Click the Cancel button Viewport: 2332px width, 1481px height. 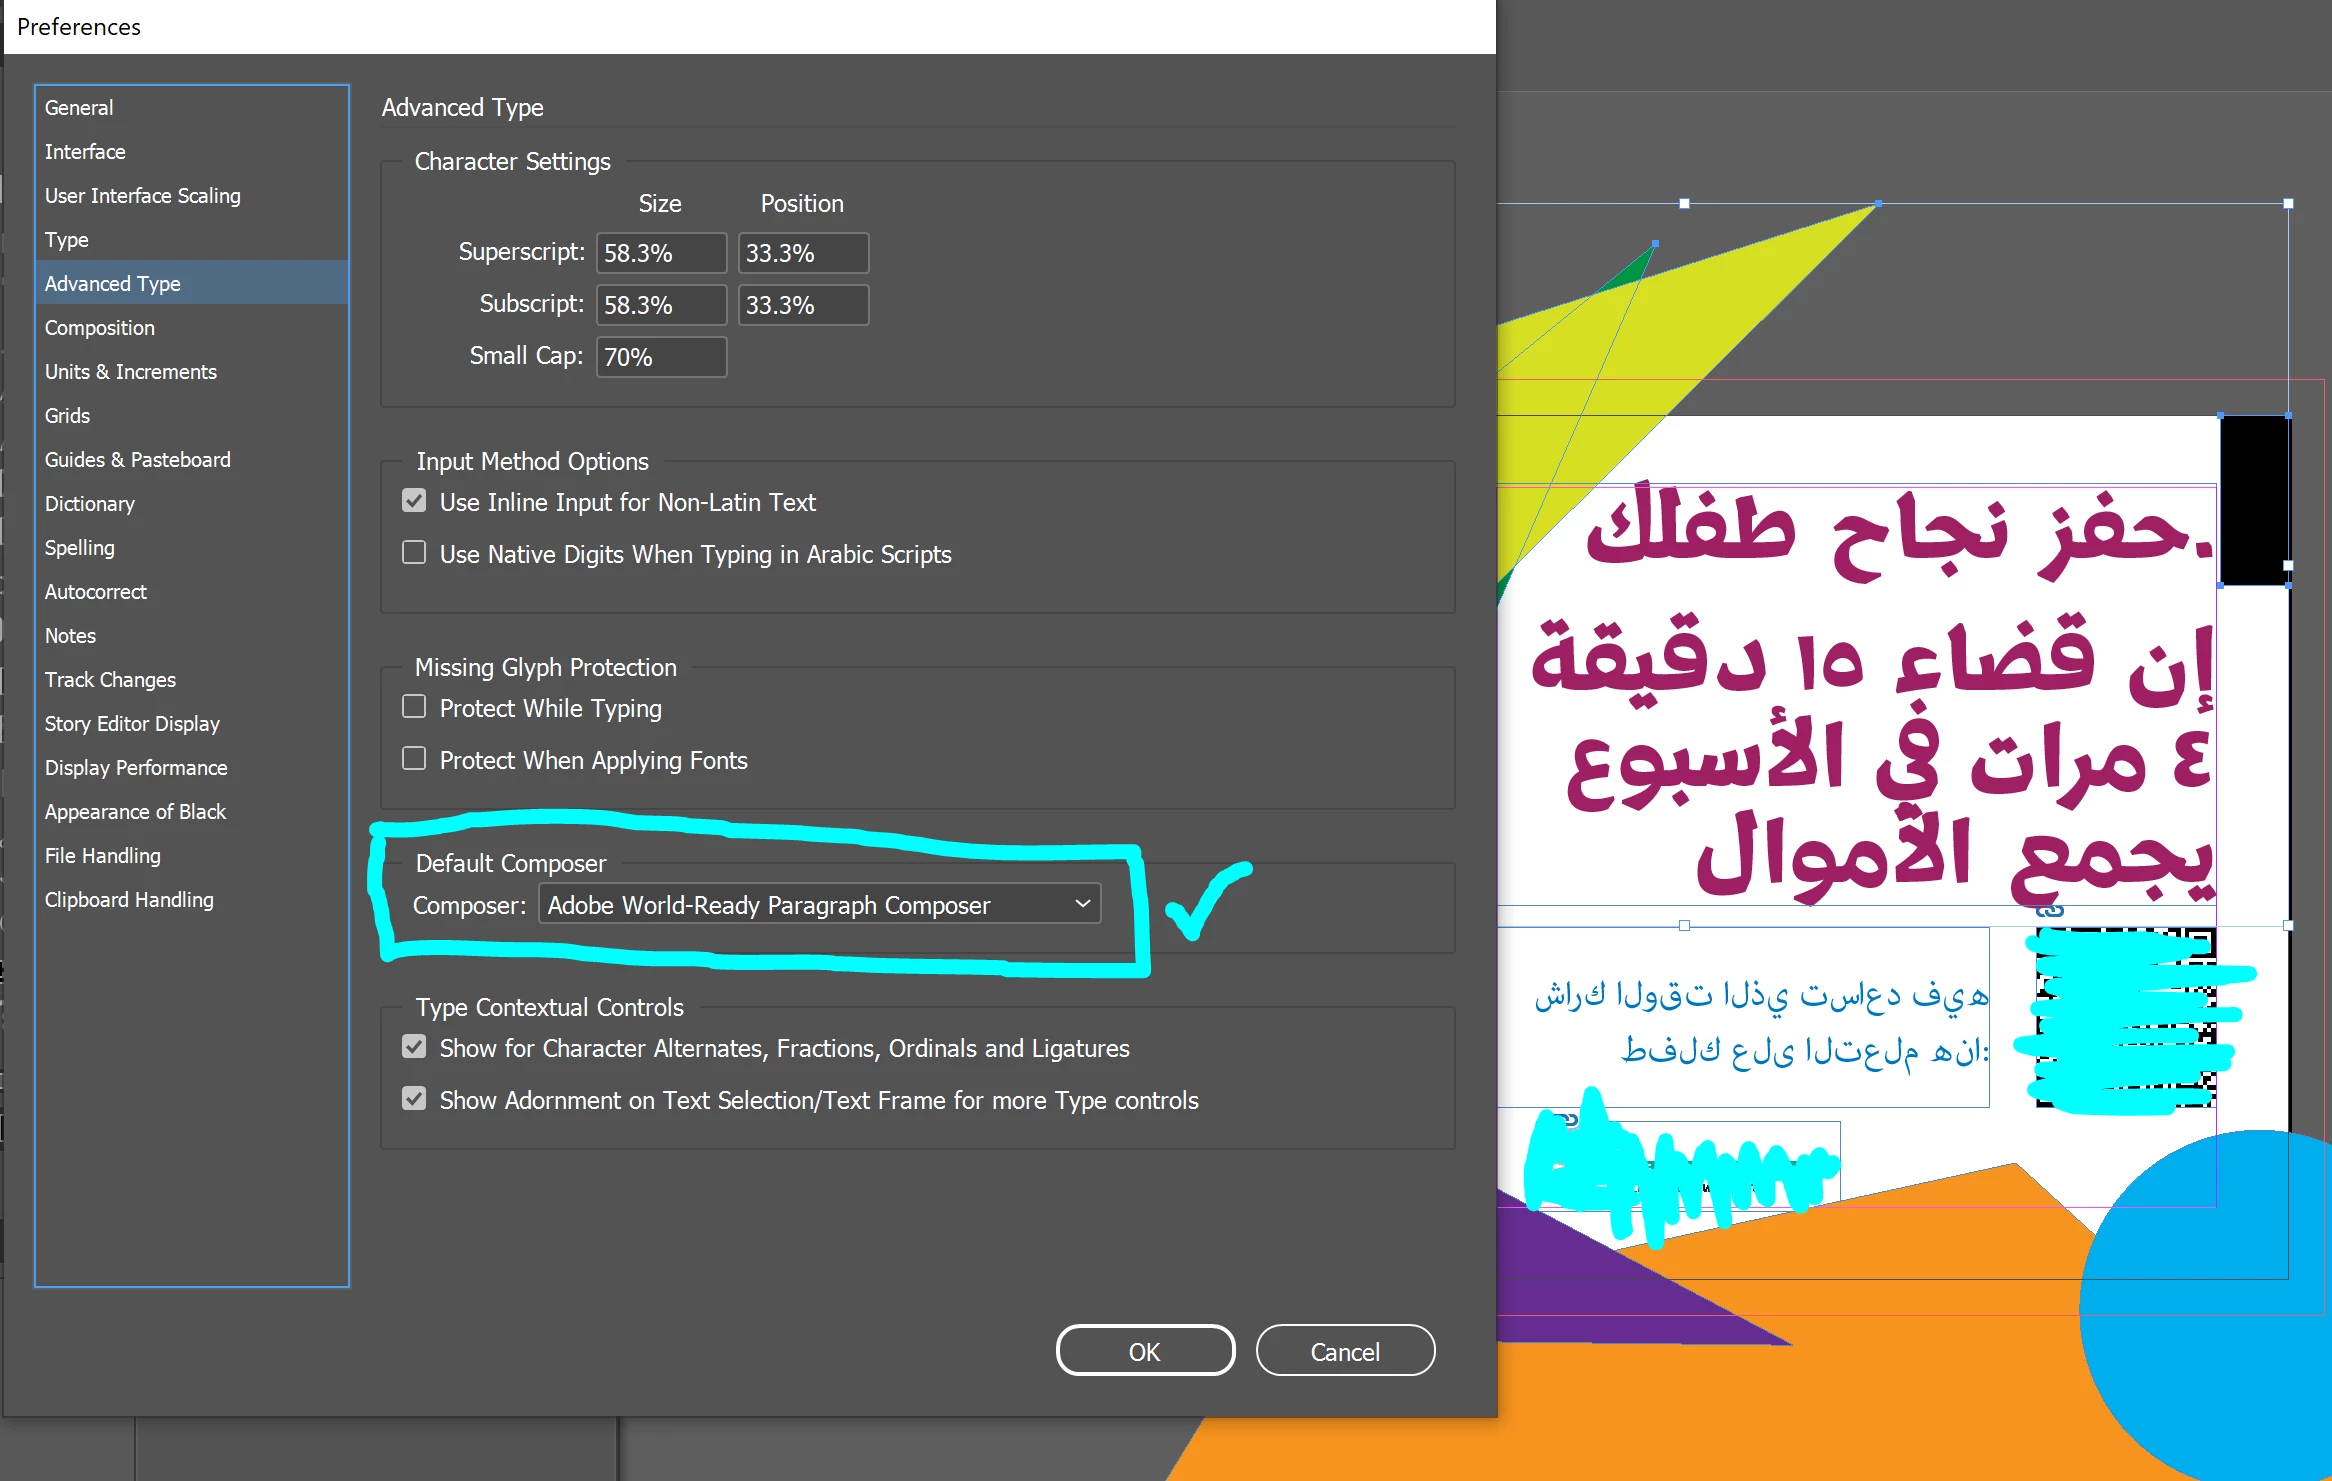(1345, 1351)
